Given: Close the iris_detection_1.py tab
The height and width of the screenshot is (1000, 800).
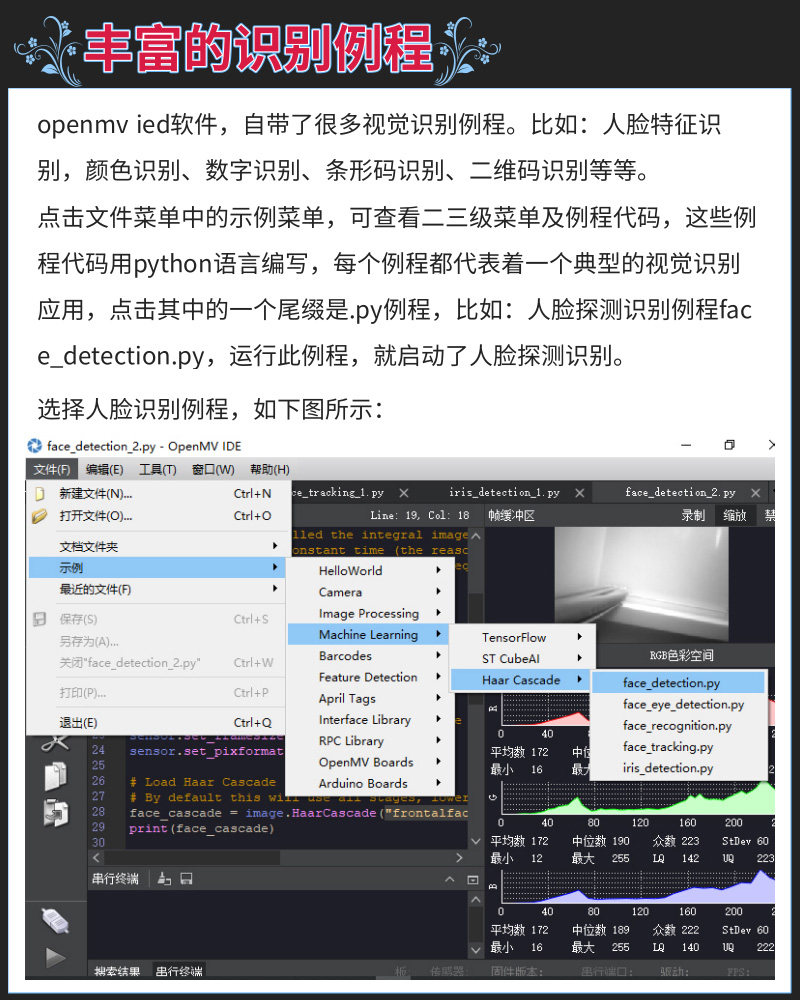Looking at the screenshot, I should point(579,493).
